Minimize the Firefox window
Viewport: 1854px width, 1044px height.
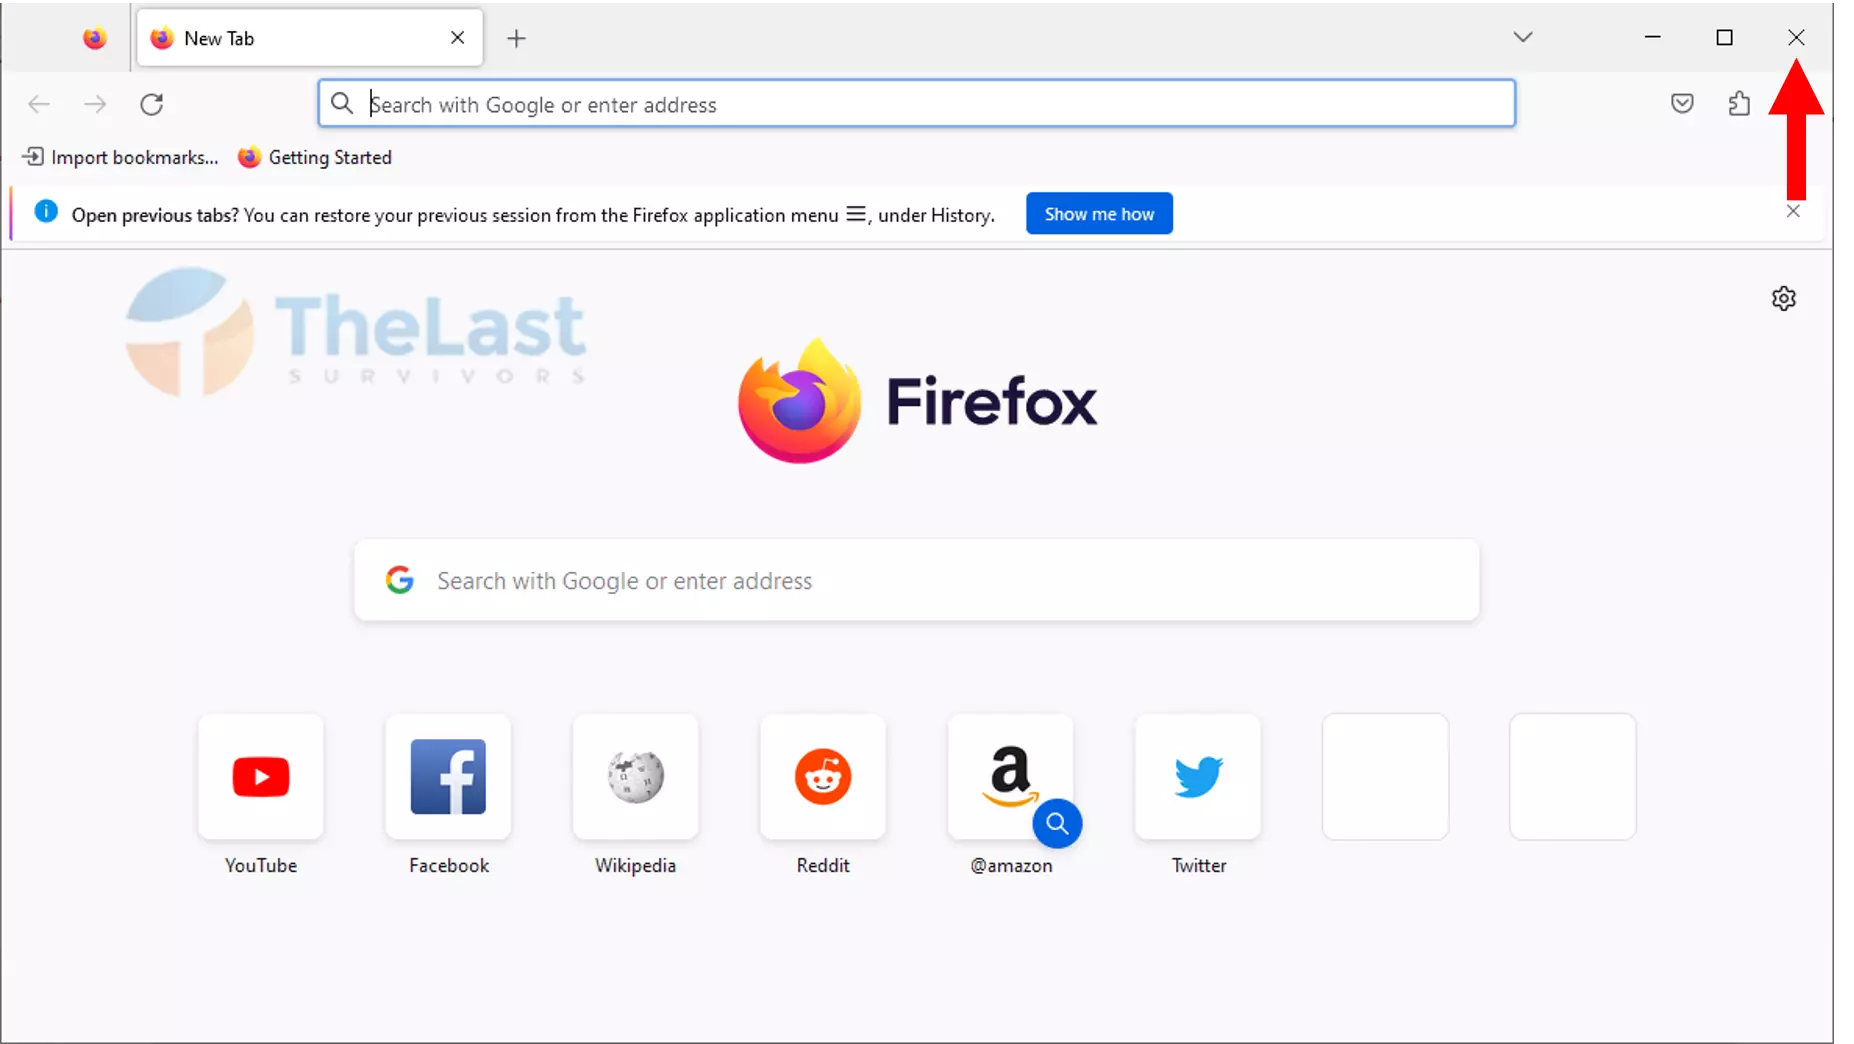click(1652, 37)
